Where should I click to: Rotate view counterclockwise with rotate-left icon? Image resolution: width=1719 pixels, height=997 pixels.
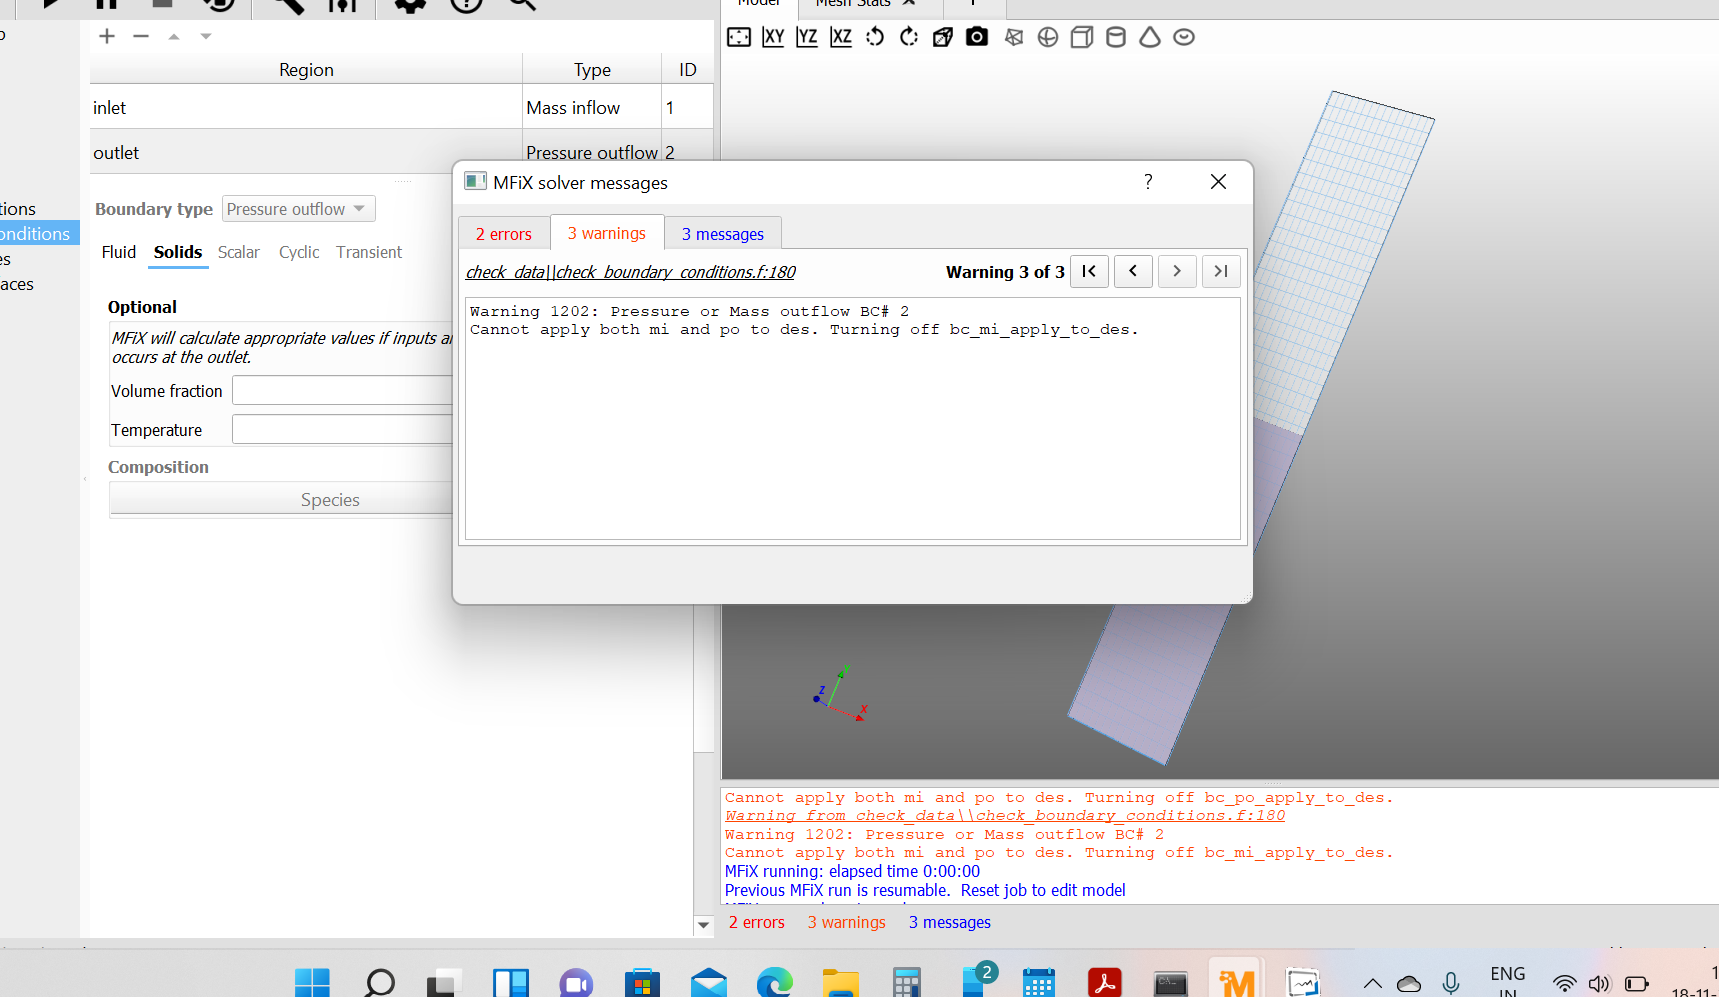click(875, 37)
